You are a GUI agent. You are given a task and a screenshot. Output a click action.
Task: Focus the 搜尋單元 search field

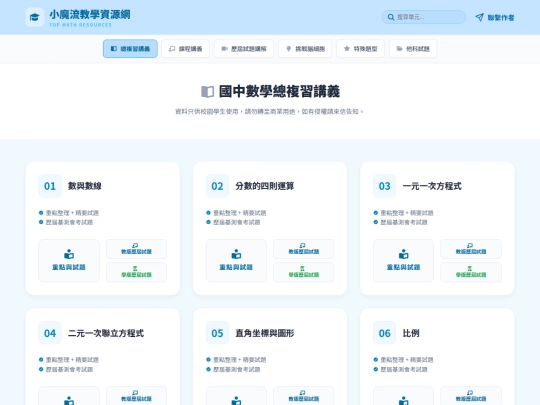click(424, 17)
